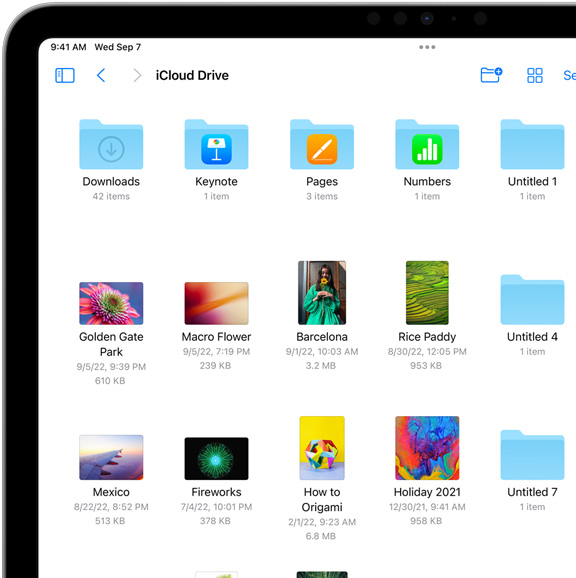Viewport: 576px width, 578px height.
Task: Open the How to Origami file
Action: [322, 448]
